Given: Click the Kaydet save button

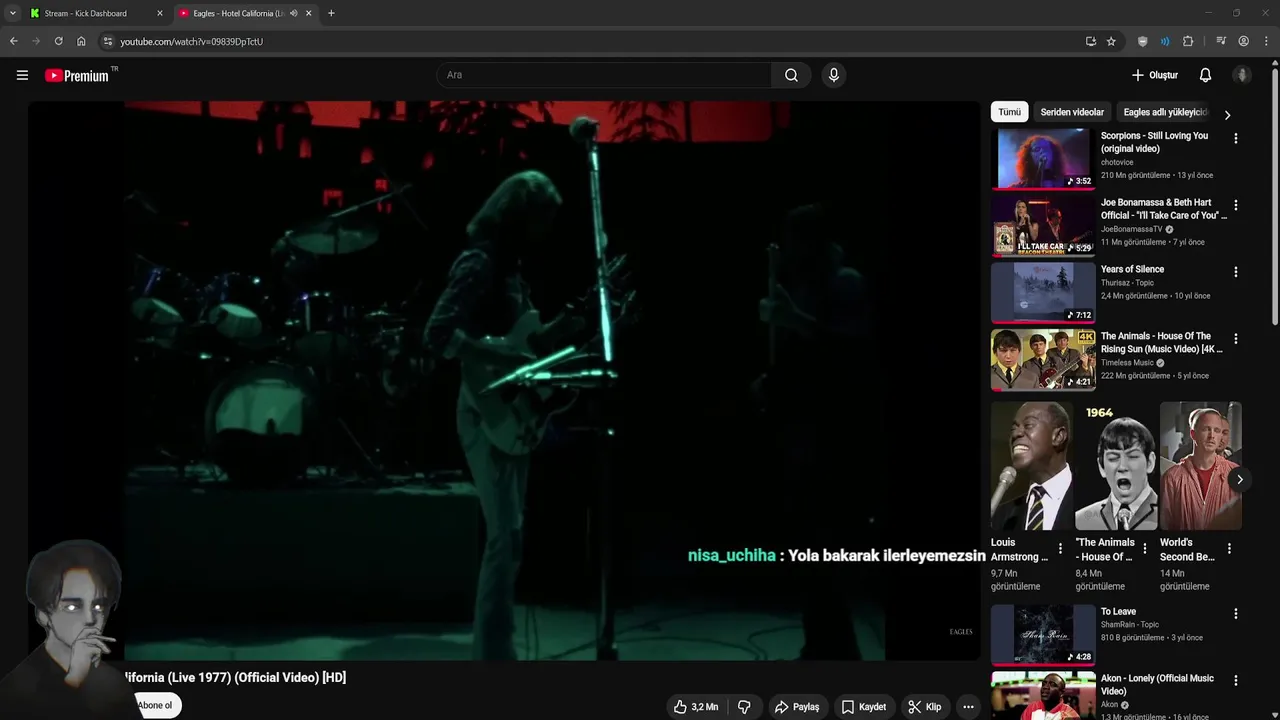Looking at the screenshot, I should point(864,707).
